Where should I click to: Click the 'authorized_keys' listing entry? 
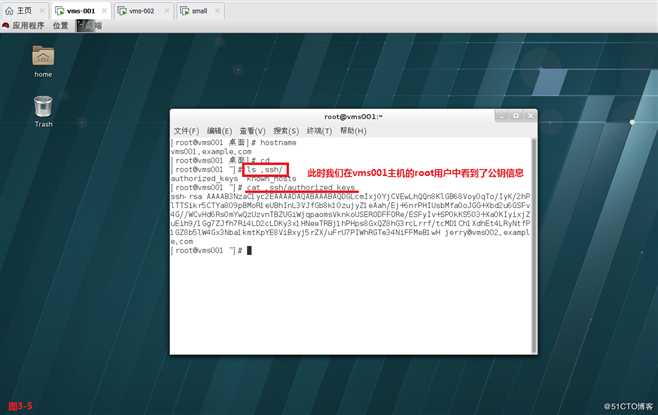(204, 178)
